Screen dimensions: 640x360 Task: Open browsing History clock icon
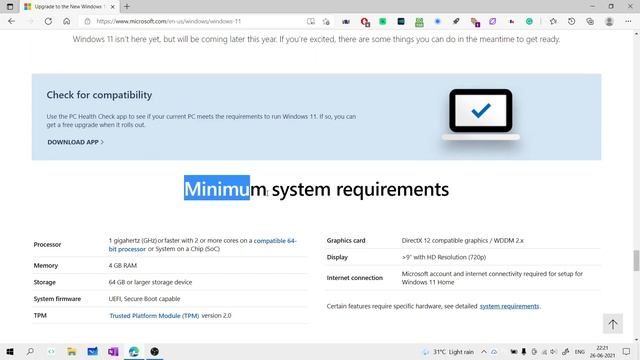[571, 21]
